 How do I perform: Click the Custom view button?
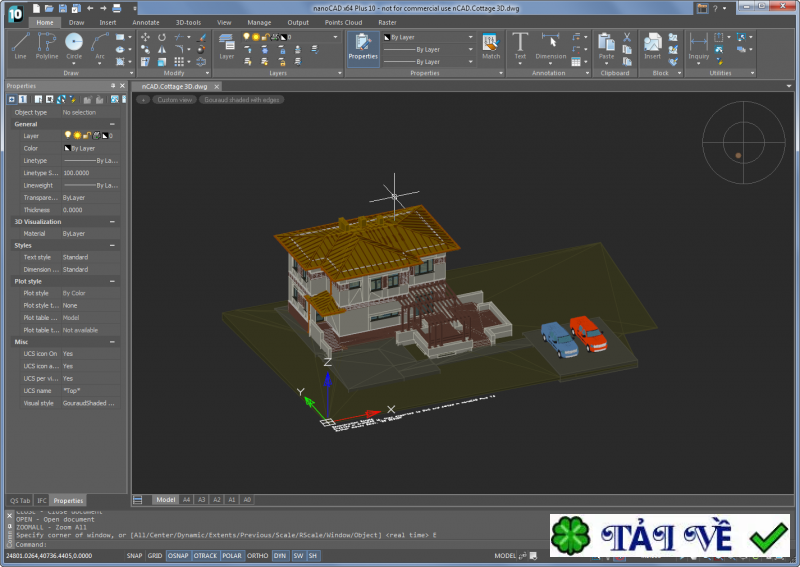174,100
